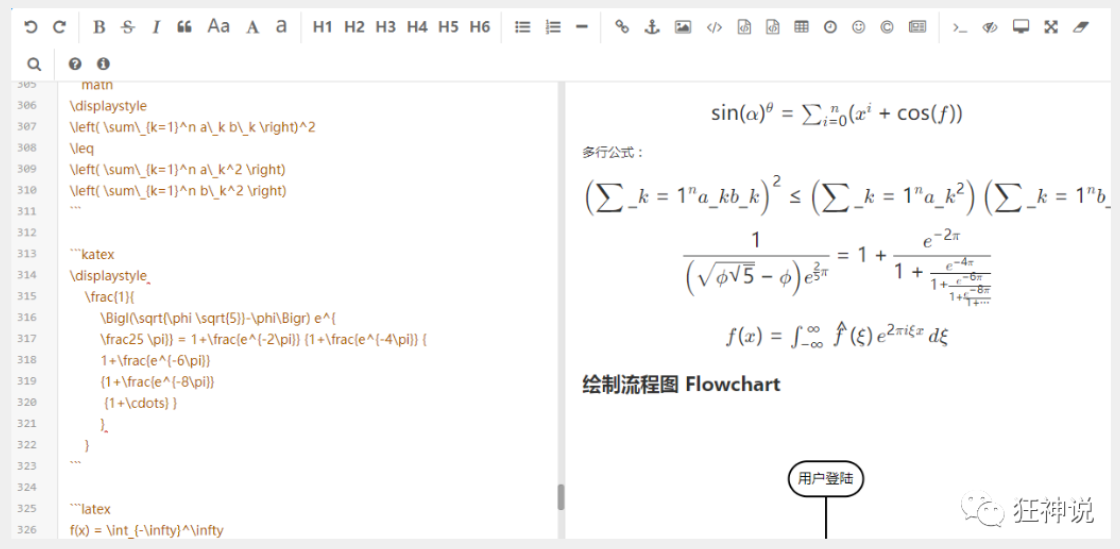Insert an unordered bullet list
Image resolution: width=1120 pixels, height=549 pixels.
pyautogui.click(x=523, y=27)
